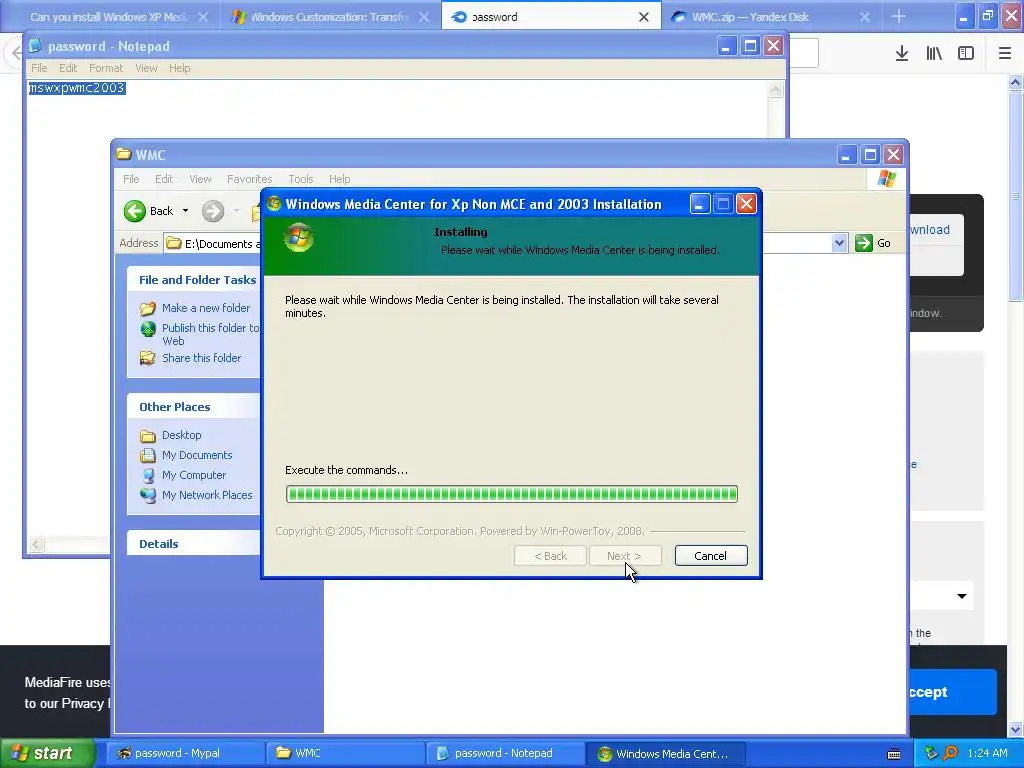Click the Share this folder icon
Screen dimensions: 1024x768
click(148, 358)
